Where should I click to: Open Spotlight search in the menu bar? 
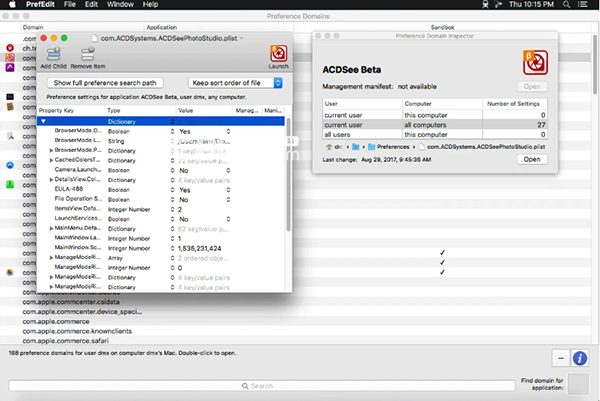click(567, 5)
